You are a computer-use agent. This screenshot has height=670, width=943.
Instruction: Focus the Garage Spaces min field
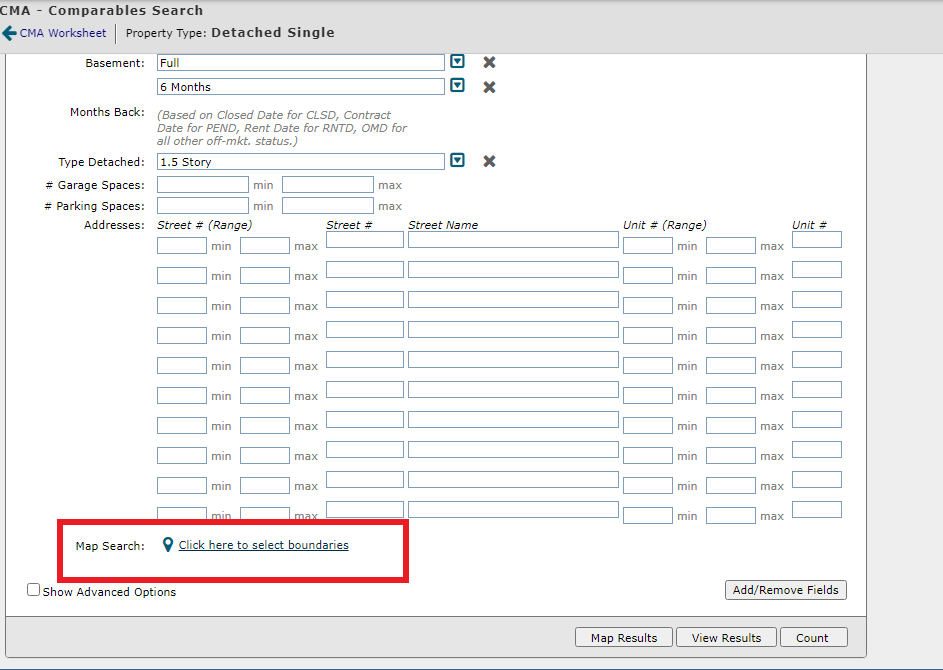(x=203, y=185)
